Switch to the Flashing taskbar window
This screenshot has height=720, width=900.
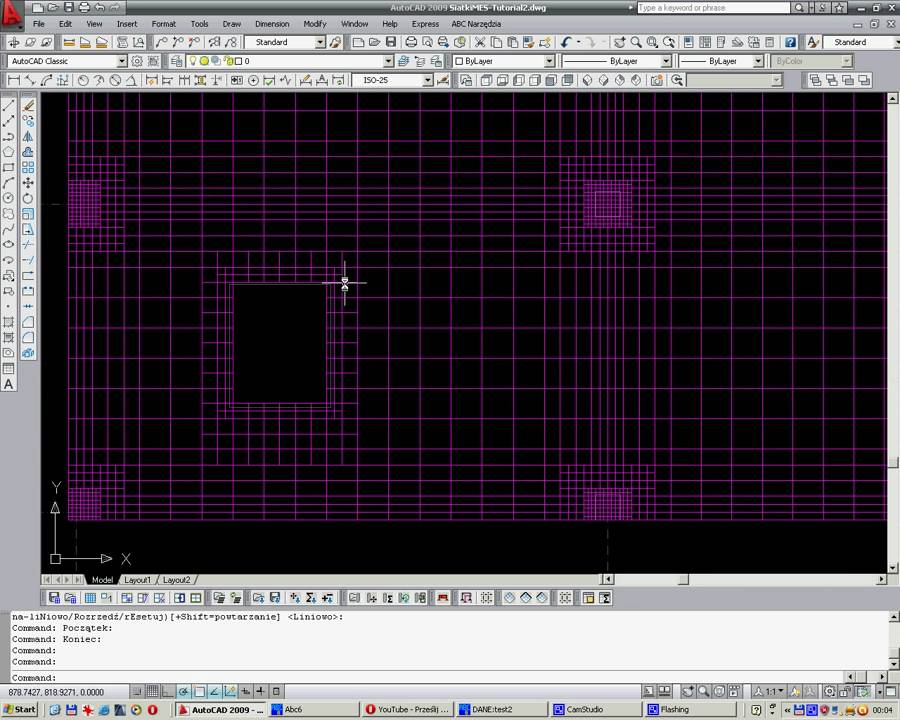(x=690, y=710)
